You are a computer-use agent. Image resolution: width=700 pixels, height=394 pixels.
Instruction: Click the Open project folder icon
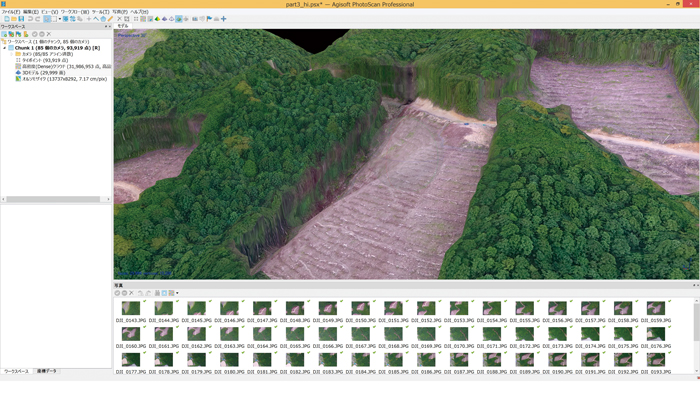pos(14,19)
